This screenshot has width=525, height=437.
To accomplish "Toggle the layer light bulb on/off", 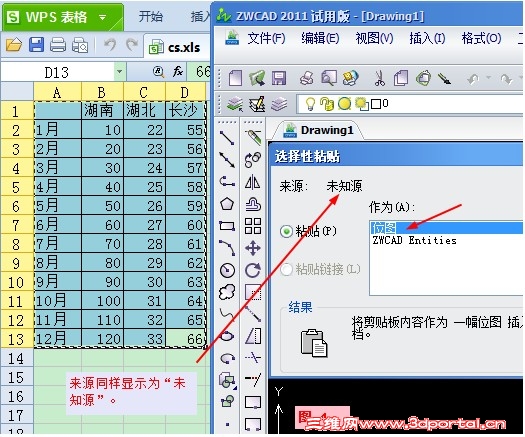I will coord(310,104).
